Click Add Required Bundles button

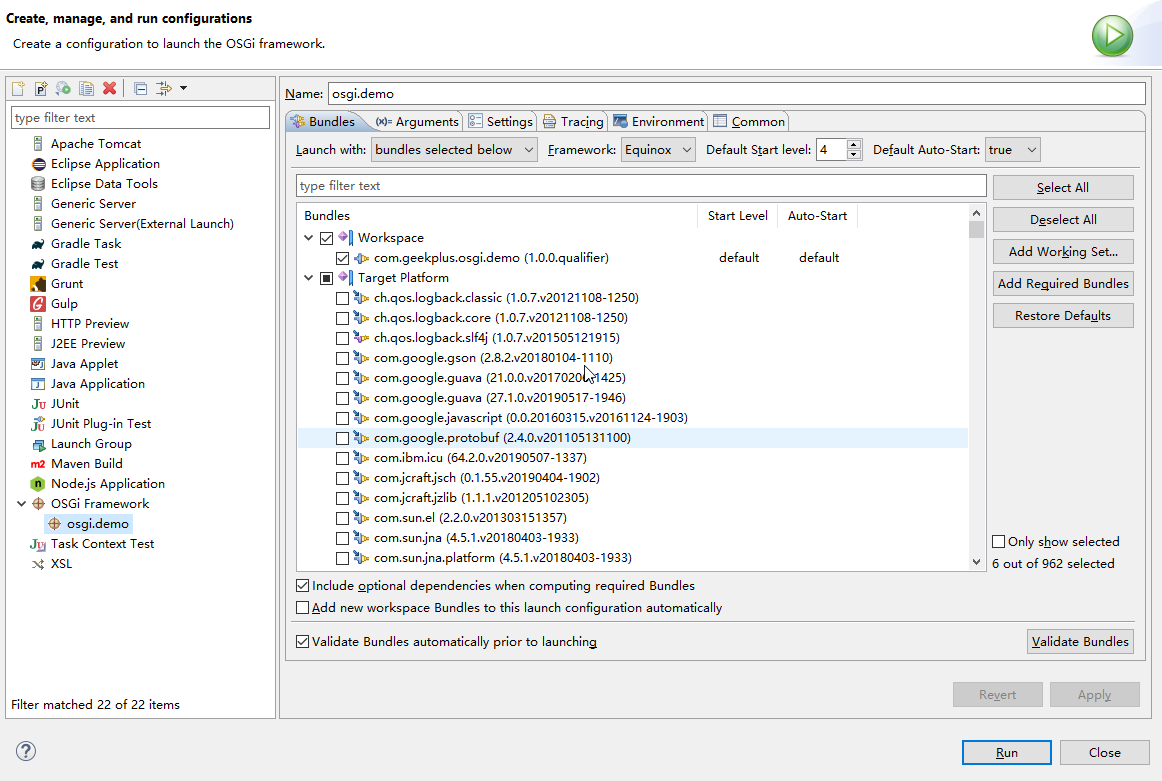click(x=1063, y=283)
